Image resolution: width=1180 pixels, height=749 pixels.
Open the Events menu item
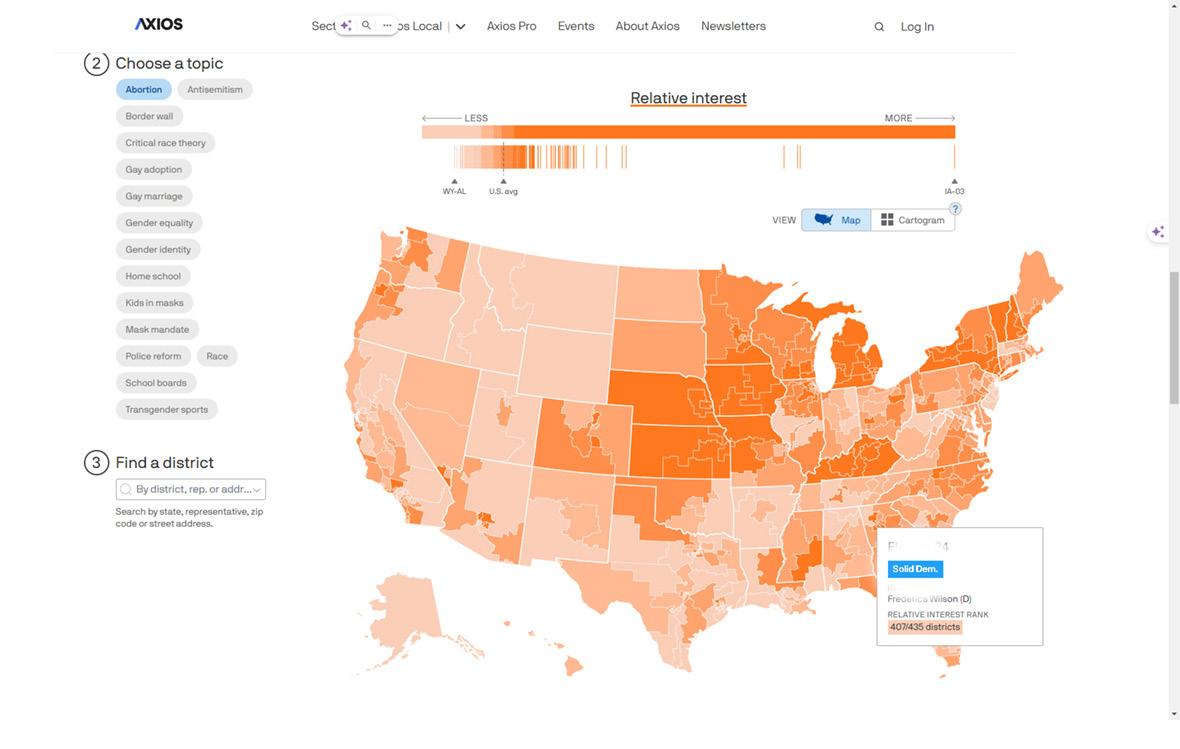click(576, 26)
